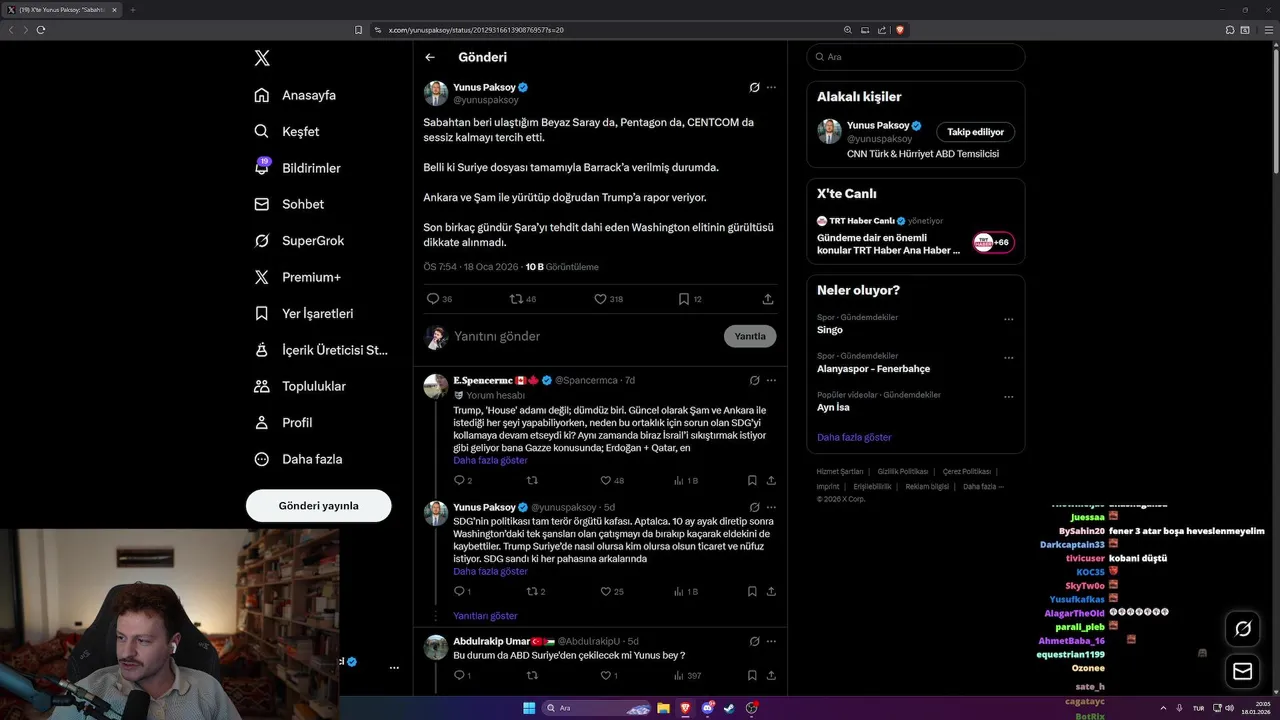Open Profil page
1280x720 pixels.
[x=283, y=422]
